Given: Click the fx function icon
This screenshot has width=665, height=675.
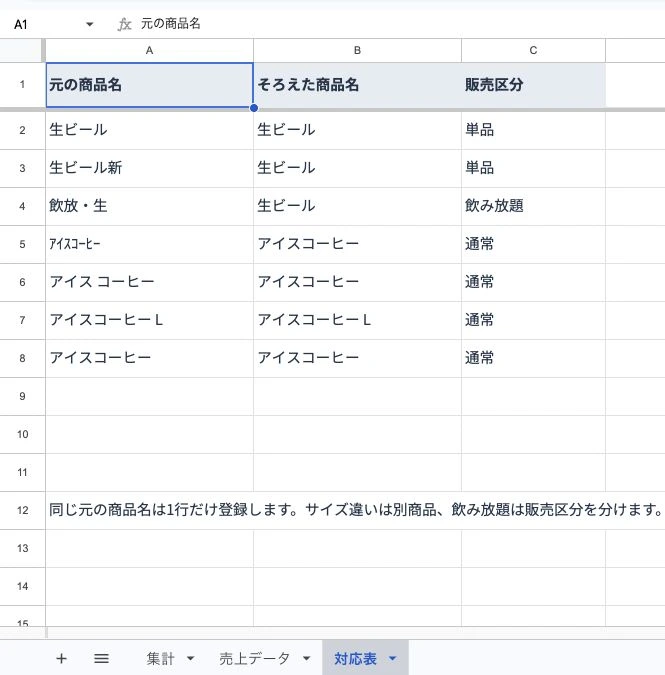Looking at the screenshot, I should pos(124,24).
